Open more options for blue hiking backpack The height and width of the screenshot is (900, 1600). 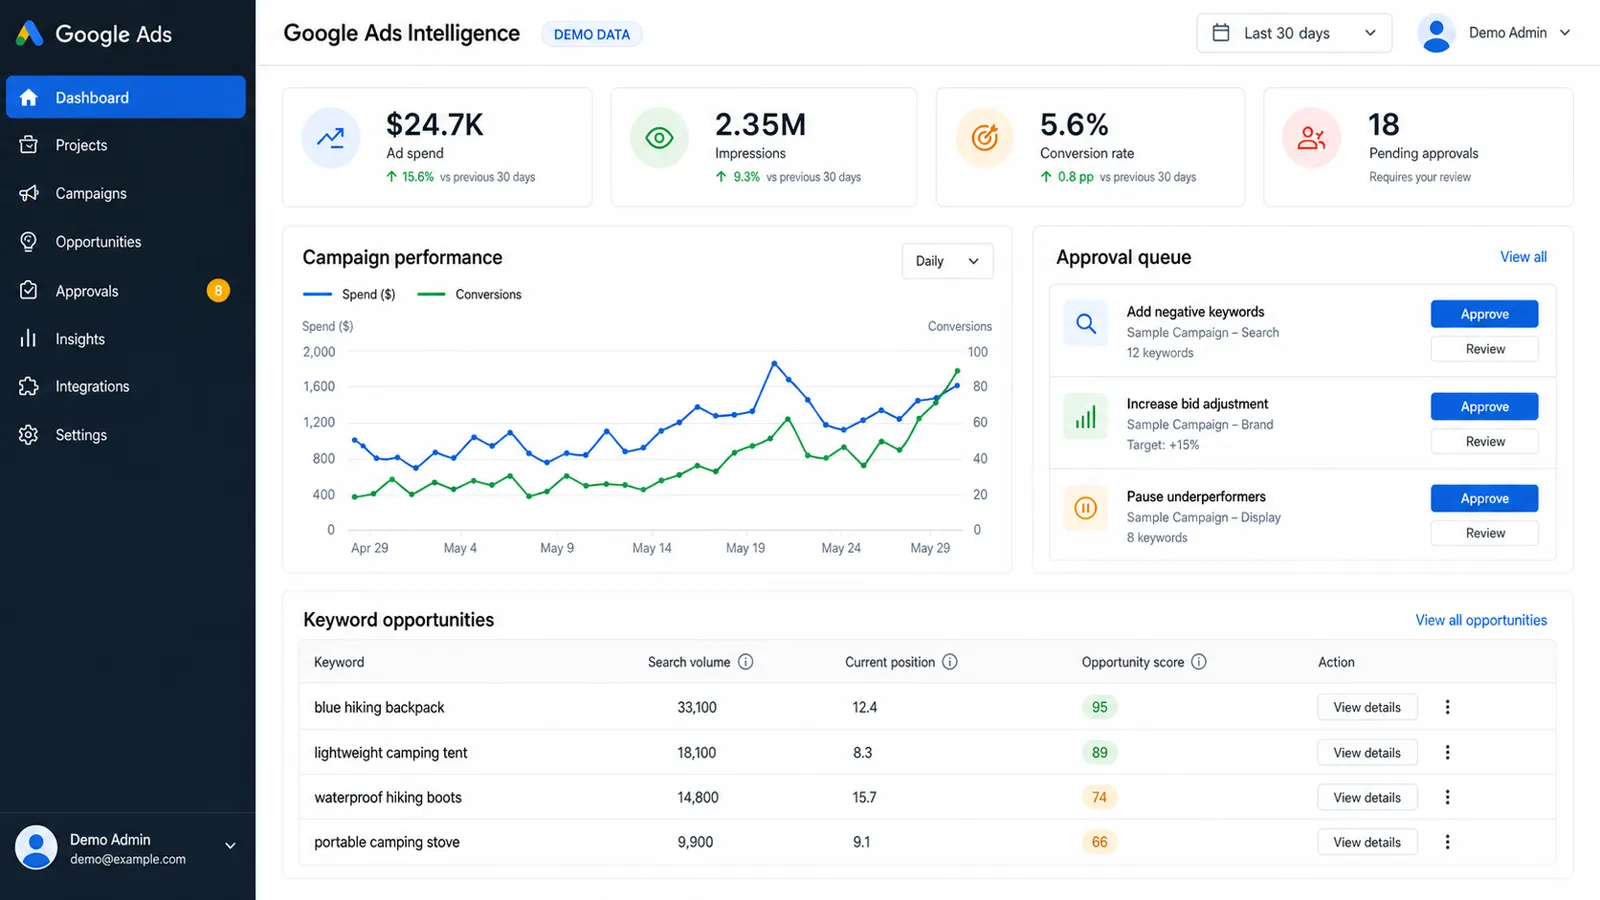coord(1447,707)
